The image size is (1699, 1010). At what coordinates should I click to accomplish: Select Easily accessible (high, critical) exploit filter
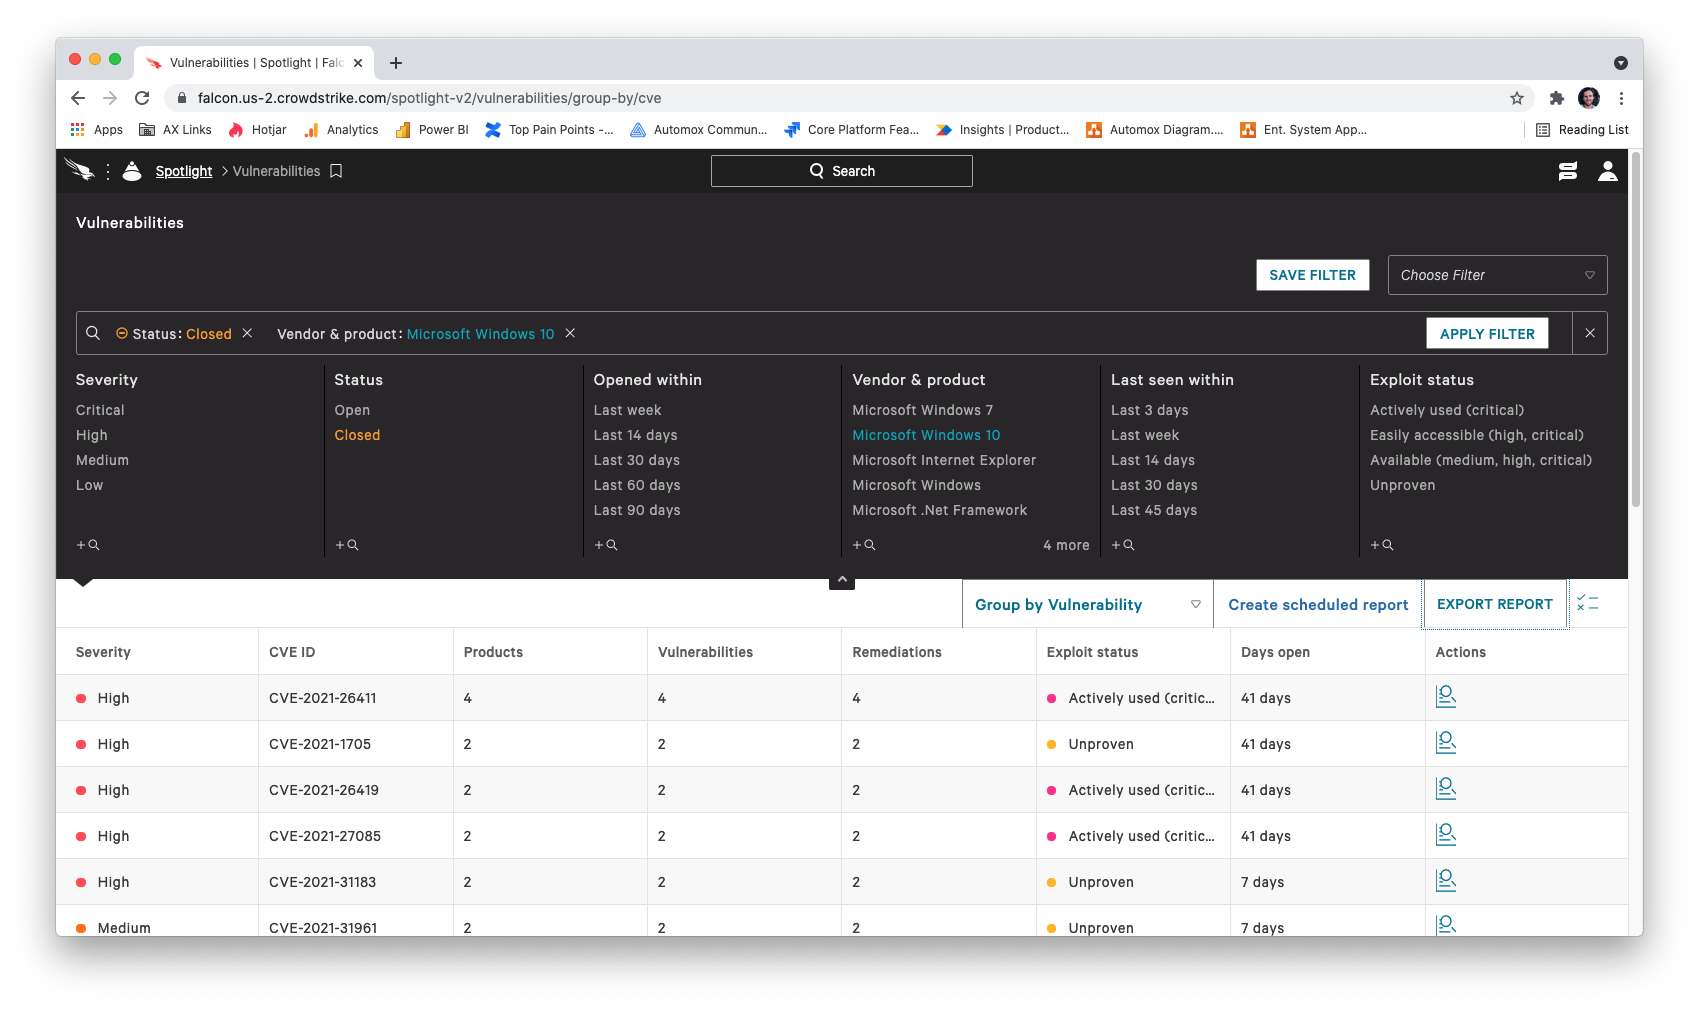click(1477, 435)
